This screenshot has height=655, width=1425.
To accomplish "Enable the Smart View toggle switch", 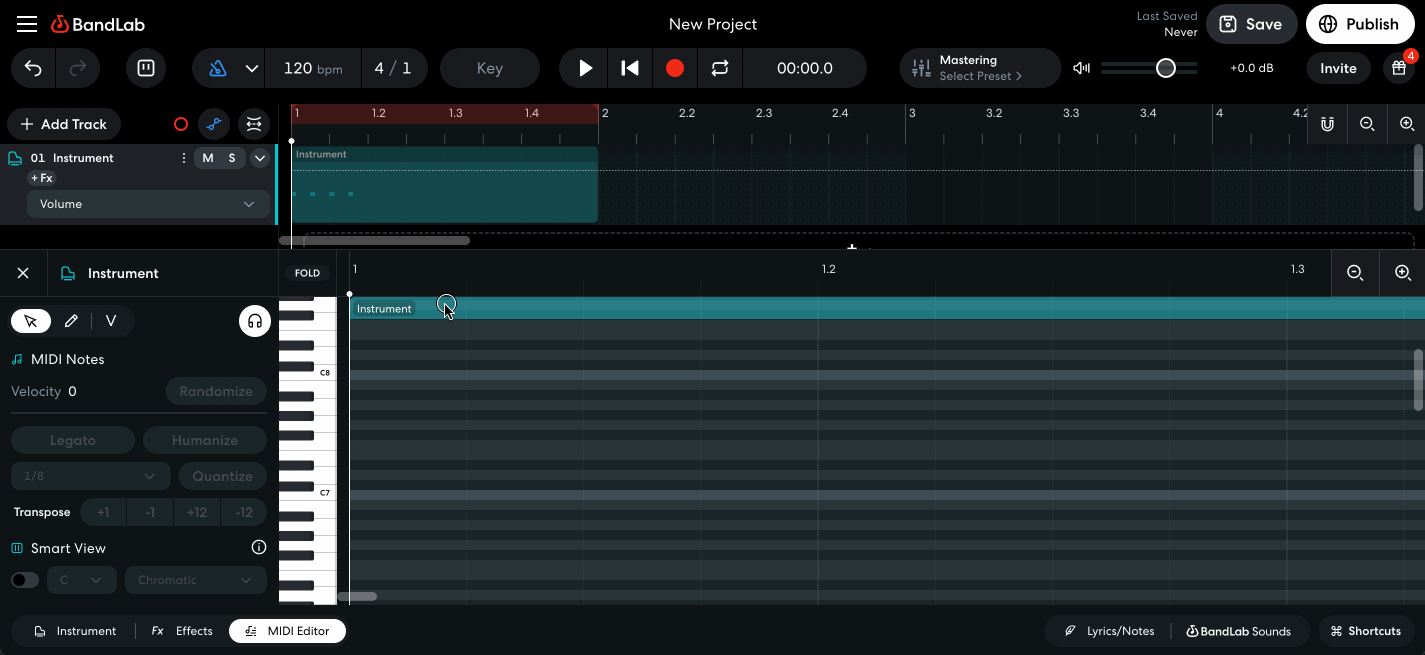I will click(x=25, y=580).
